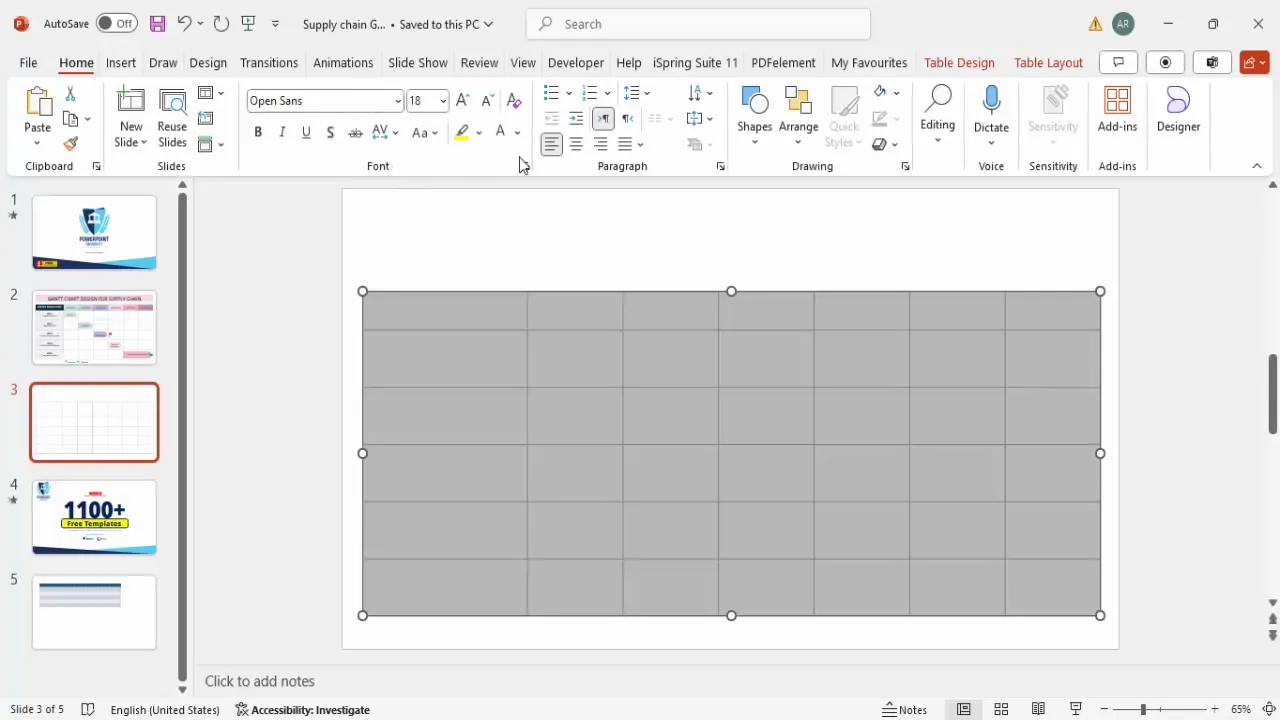1280x720 pixels.
Task: Go to Table Layout tab
Action: [1048, 62]
